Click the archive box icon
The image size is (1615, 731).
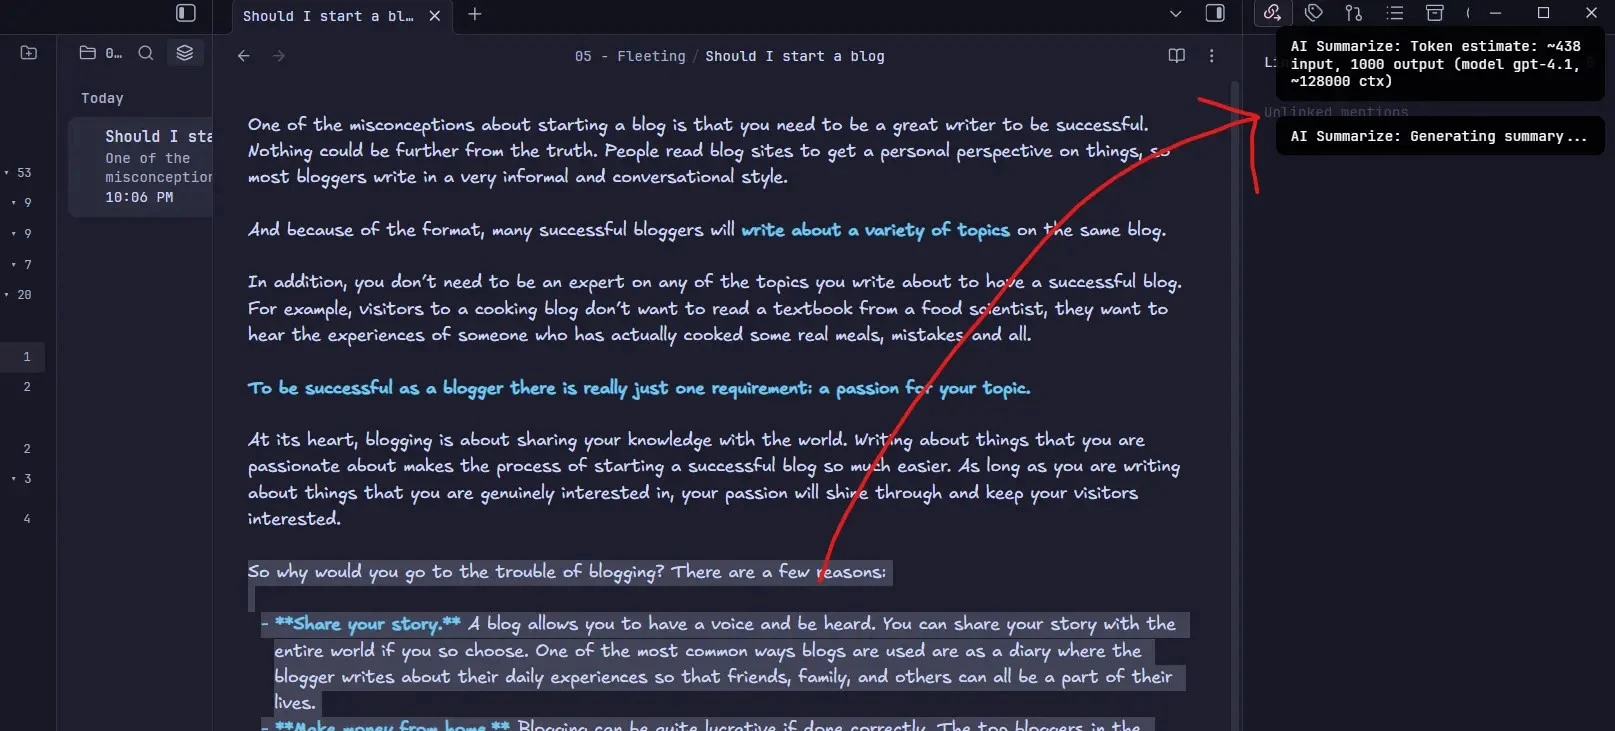pos(1434,13)
